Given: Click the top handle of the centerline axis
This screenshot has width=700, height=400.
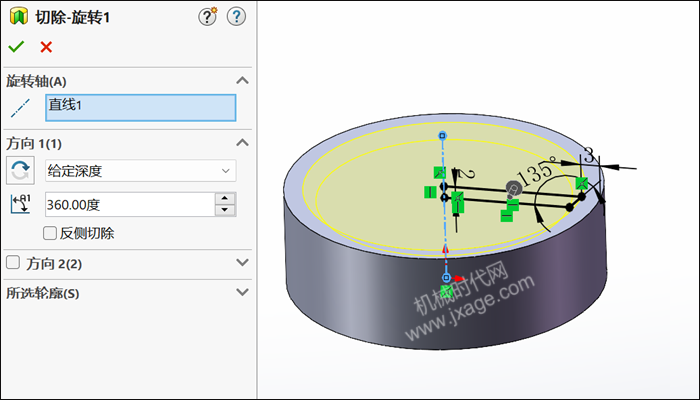Looking at the screenshot, I should 442,135.
